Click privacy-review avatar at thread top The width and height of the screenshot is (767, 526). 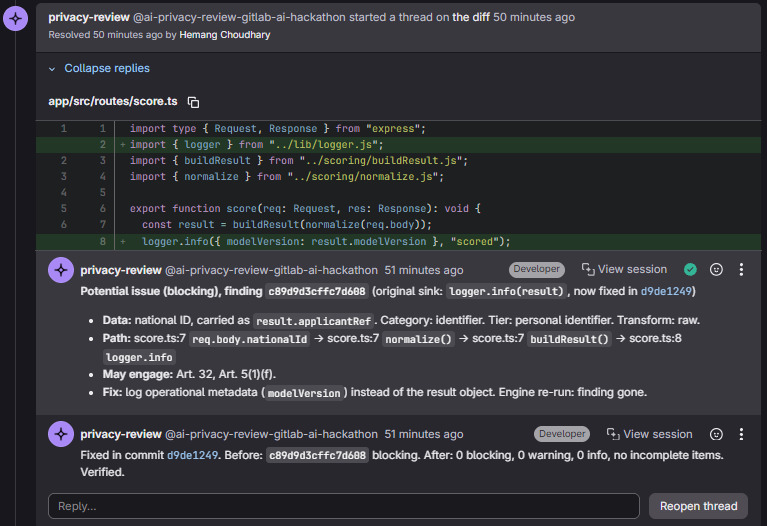tap(16, 19)
